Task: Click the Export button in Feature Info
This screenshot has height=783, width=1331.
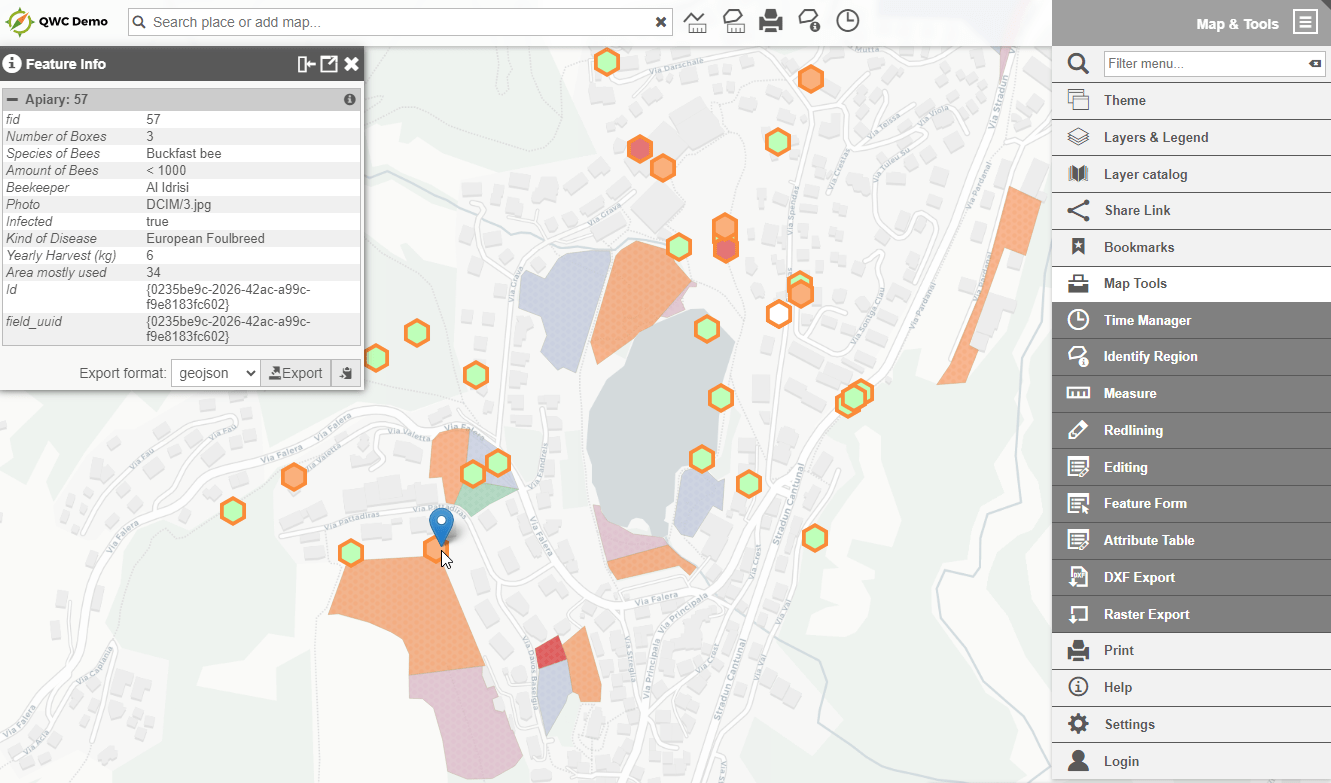Action: pos(296,372)
